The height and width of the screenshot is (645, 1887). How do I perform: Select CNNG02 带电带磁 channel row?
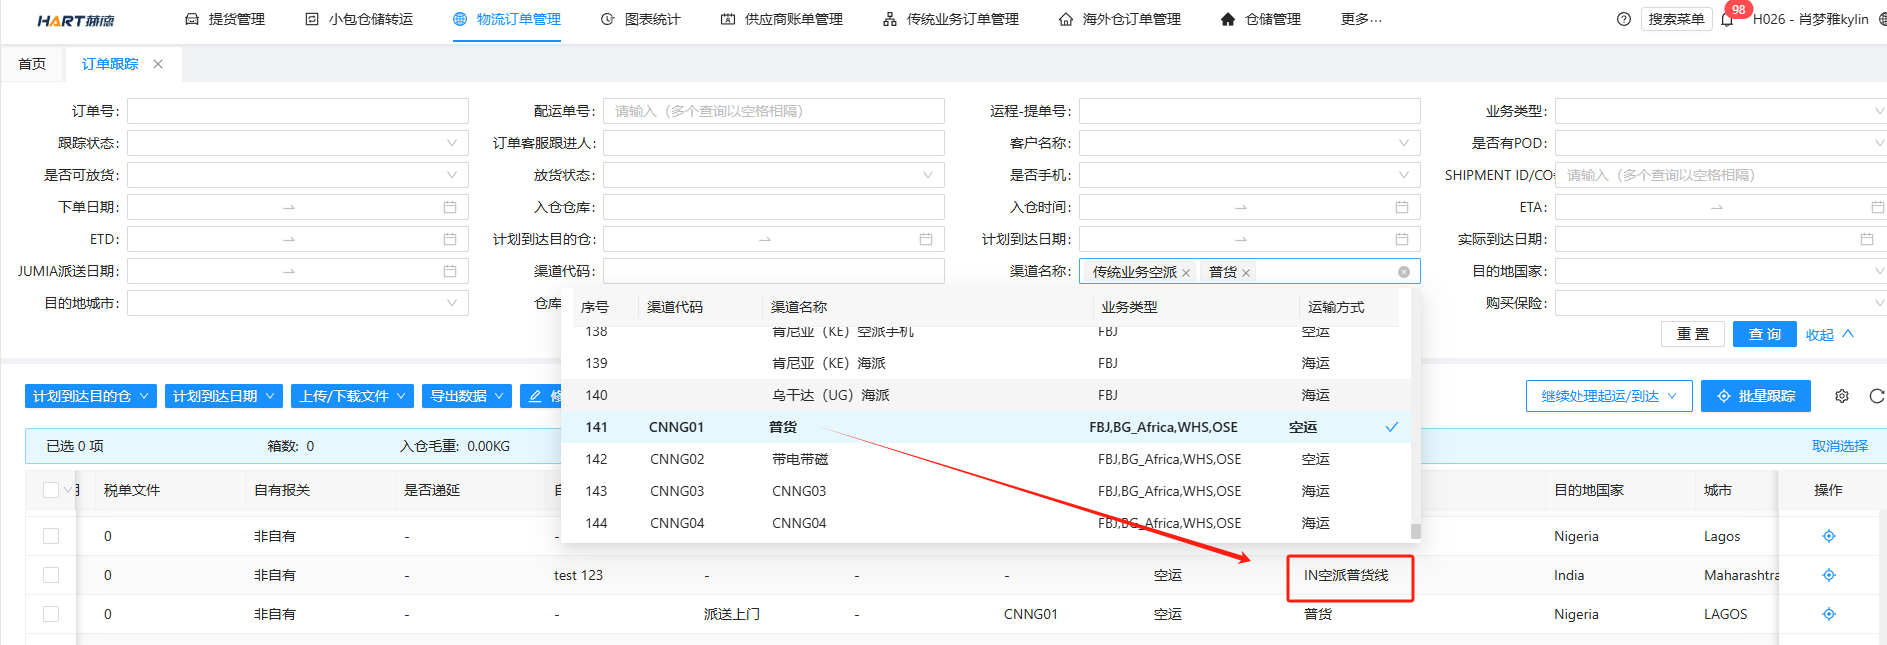[800, 459]
